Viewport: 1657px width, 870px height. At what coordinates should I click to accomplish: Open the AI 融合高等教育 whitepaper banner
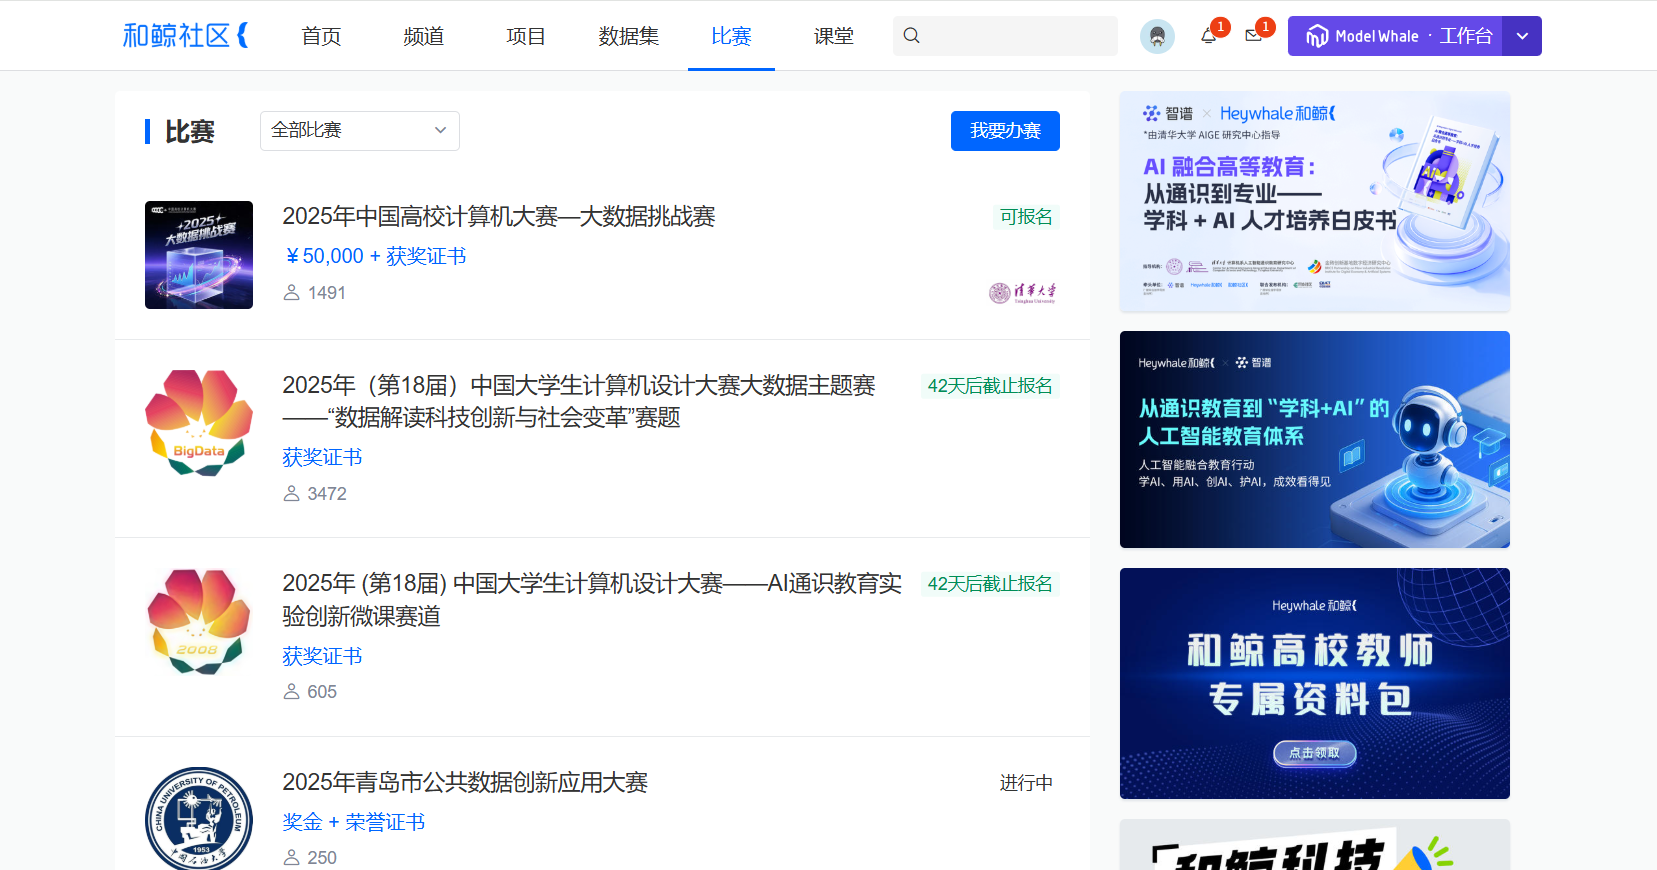[x=1315, y=201]
